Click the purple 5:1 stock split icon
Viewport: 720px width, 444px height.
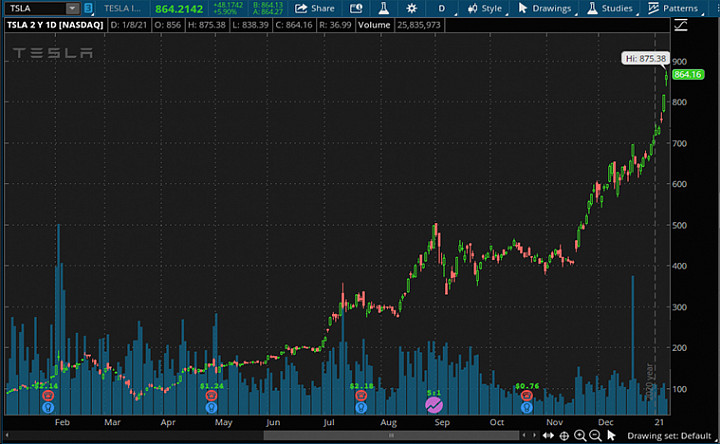(434, 405)
